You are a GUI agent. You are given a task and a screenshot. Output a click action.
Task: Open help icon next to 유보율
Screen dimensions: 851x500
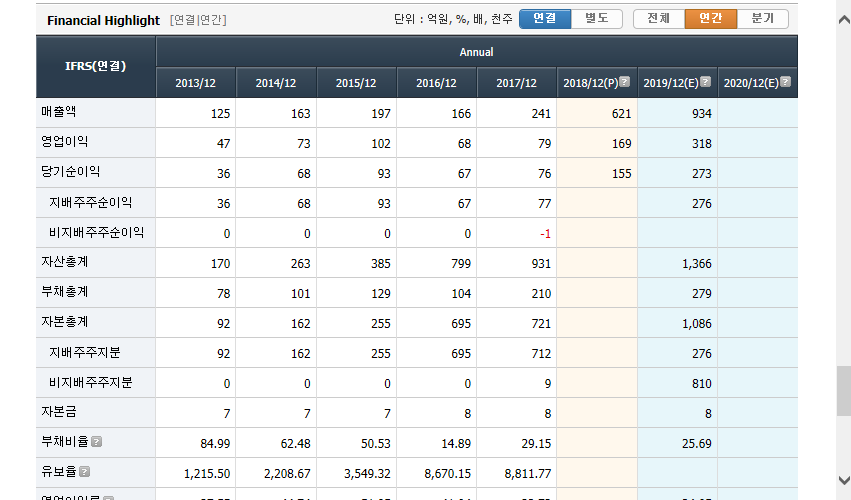[x=85, y=472]
